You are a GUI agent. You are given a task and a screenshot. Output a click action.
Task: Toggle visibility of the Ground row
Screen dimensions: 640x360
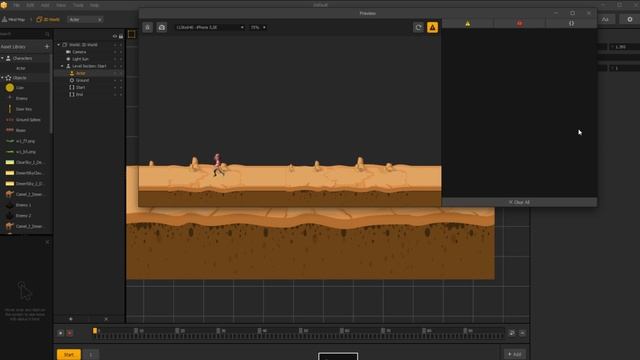tap(115, 80)
